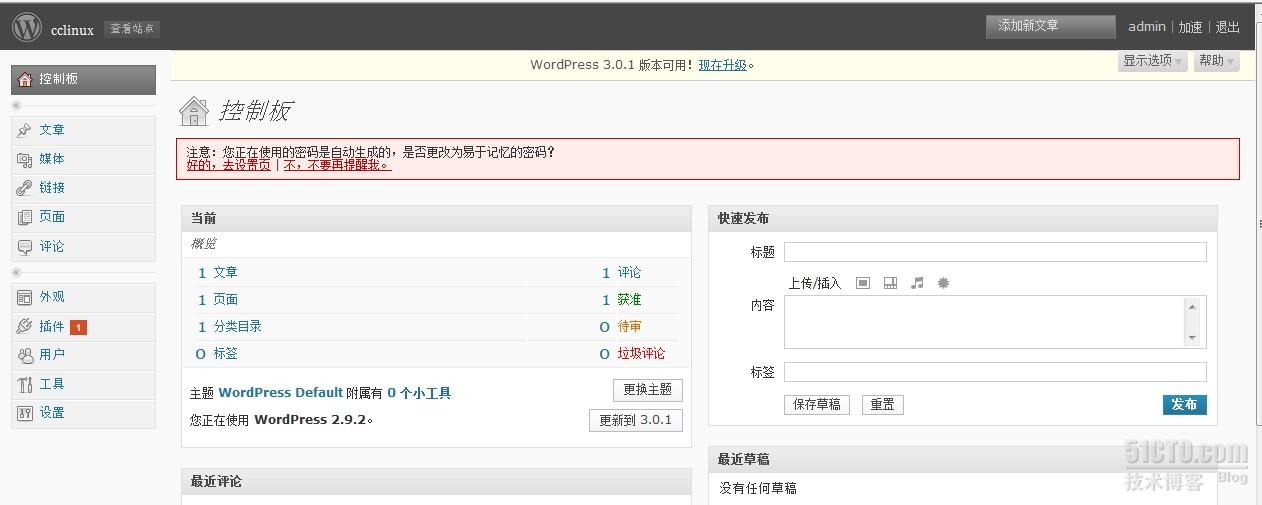Image resolution: width=1262 pixels, height=505 pixels.
Task: Click the add media star icon
Action: click(943, 283)
